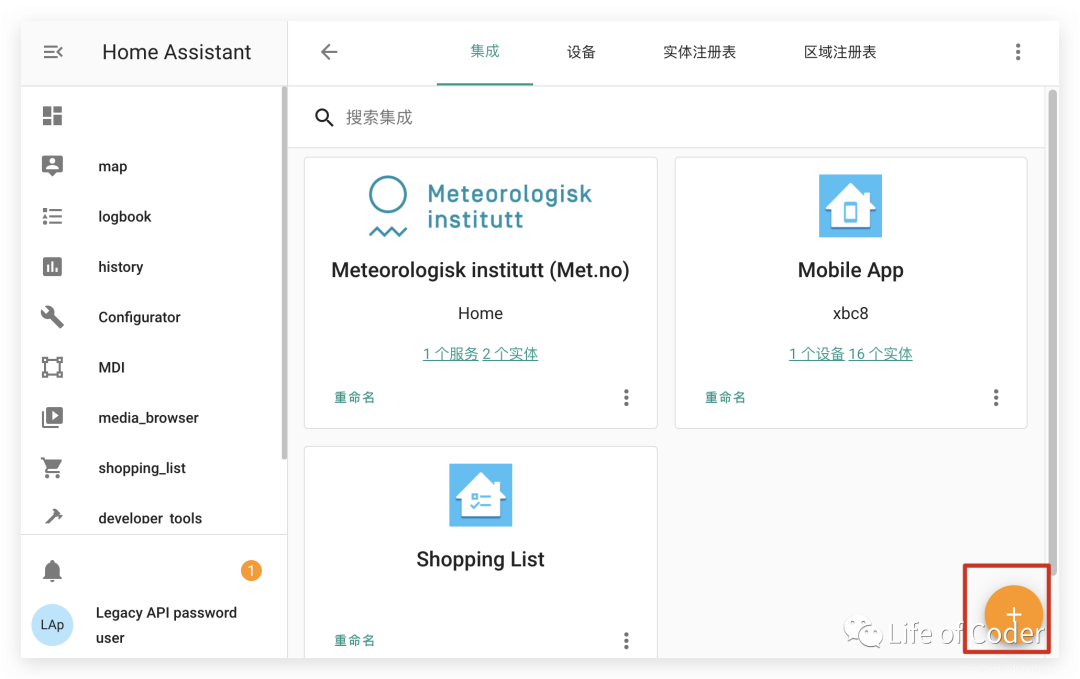The image size is (1080, 679).
Task: Switch to the 实体注册表 tab
Action: [x=699, y=52]
